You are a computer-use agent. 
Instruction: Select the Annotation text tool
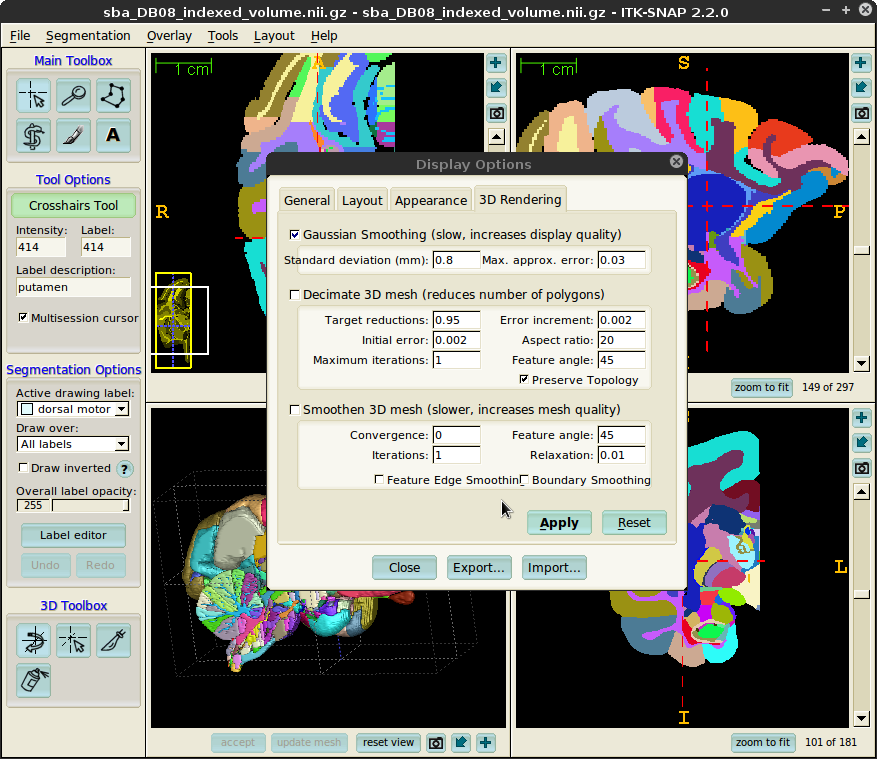pos(112,135)
